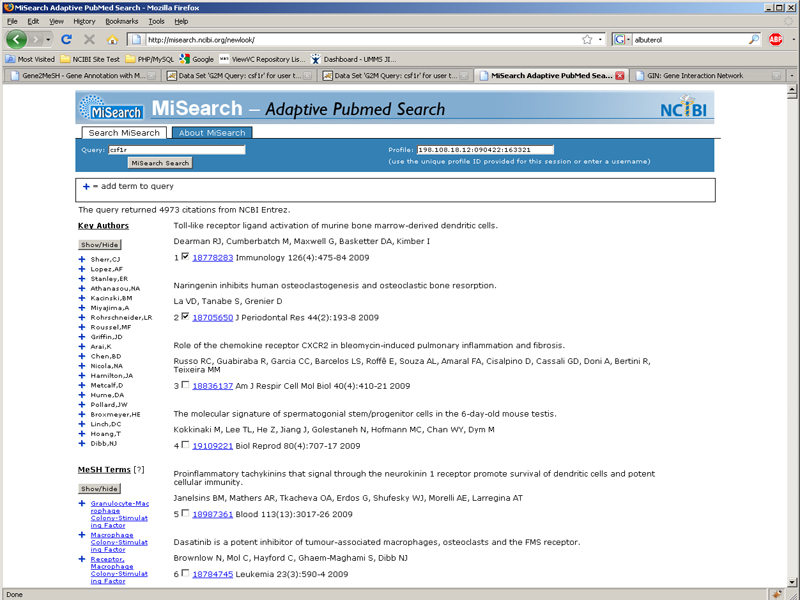Select the Search MiSearch tab

124,133
